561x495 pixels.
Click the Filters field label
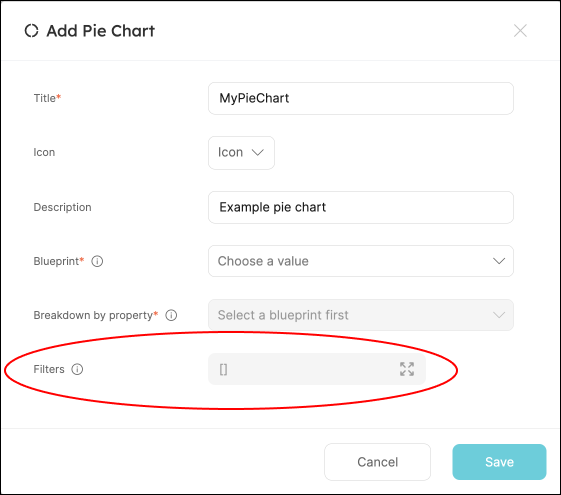pos(49,369)
